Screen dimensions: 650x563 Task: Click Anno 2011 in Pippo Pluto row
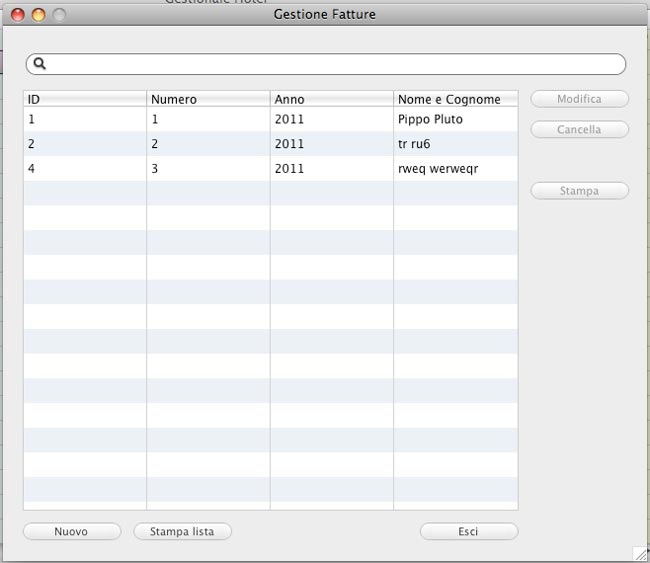click(x=332, y=119)
